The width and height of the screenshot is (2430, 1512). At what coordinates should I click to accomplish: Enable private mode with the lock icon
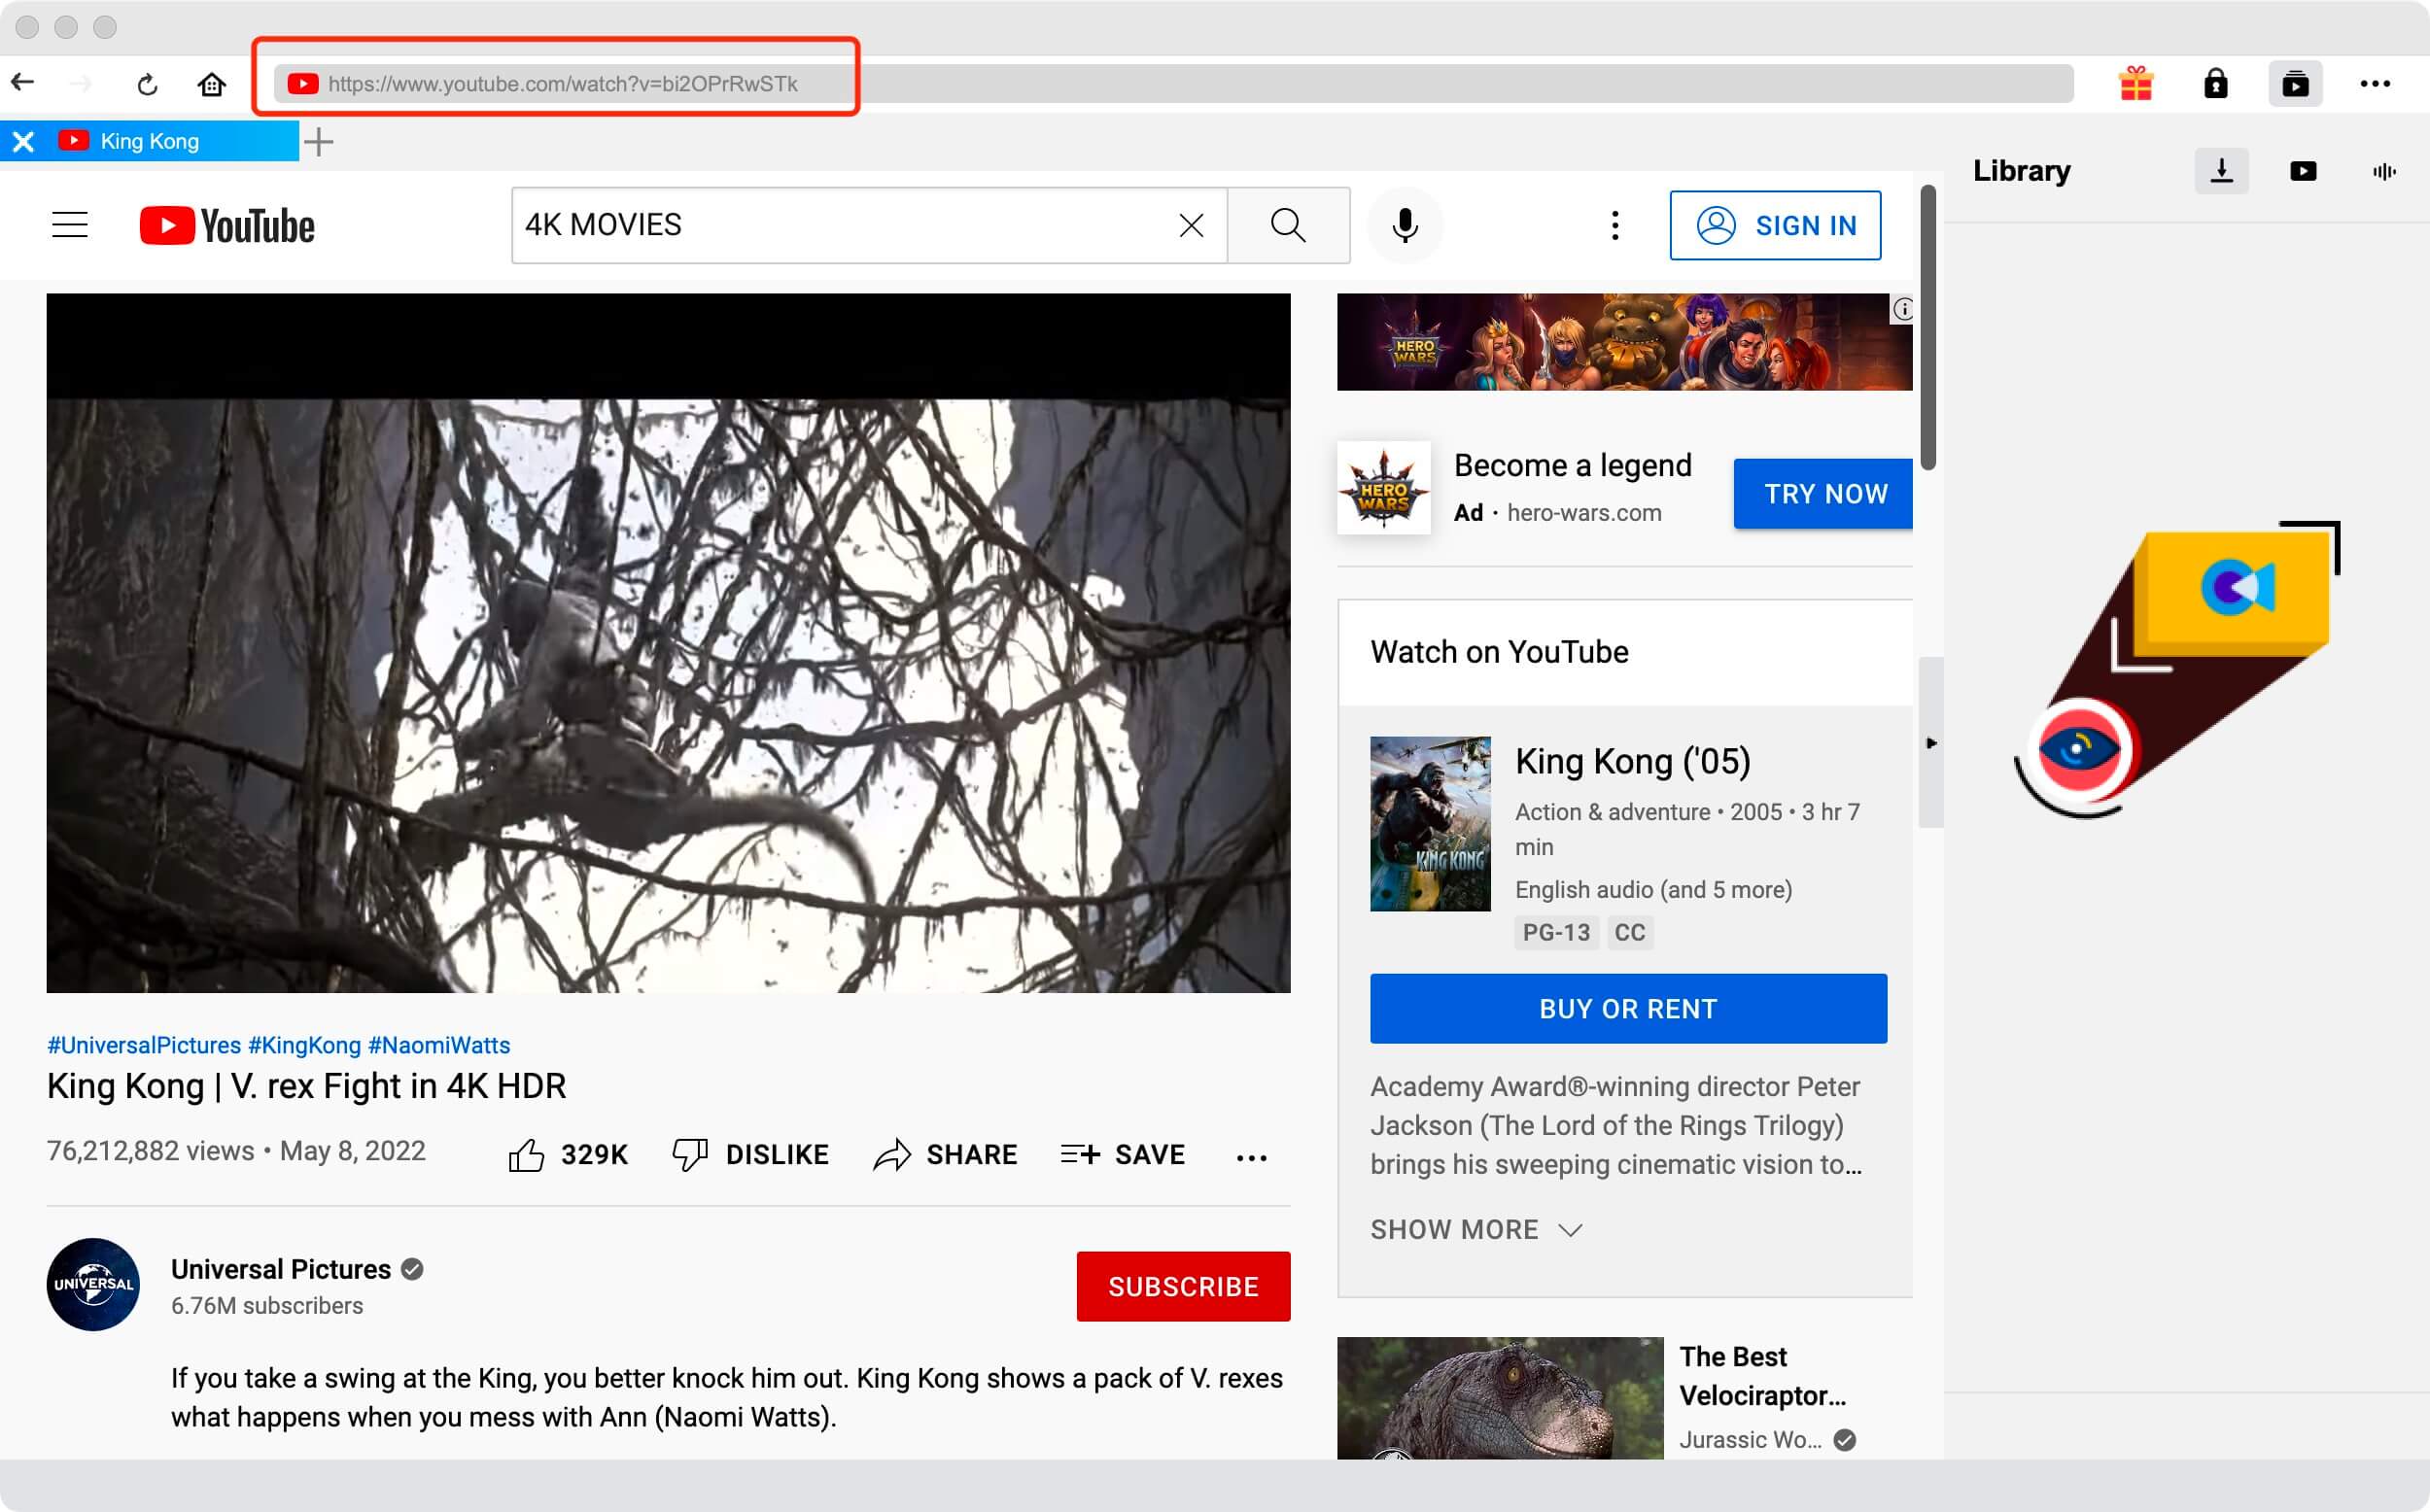(x=2216, y=84)
